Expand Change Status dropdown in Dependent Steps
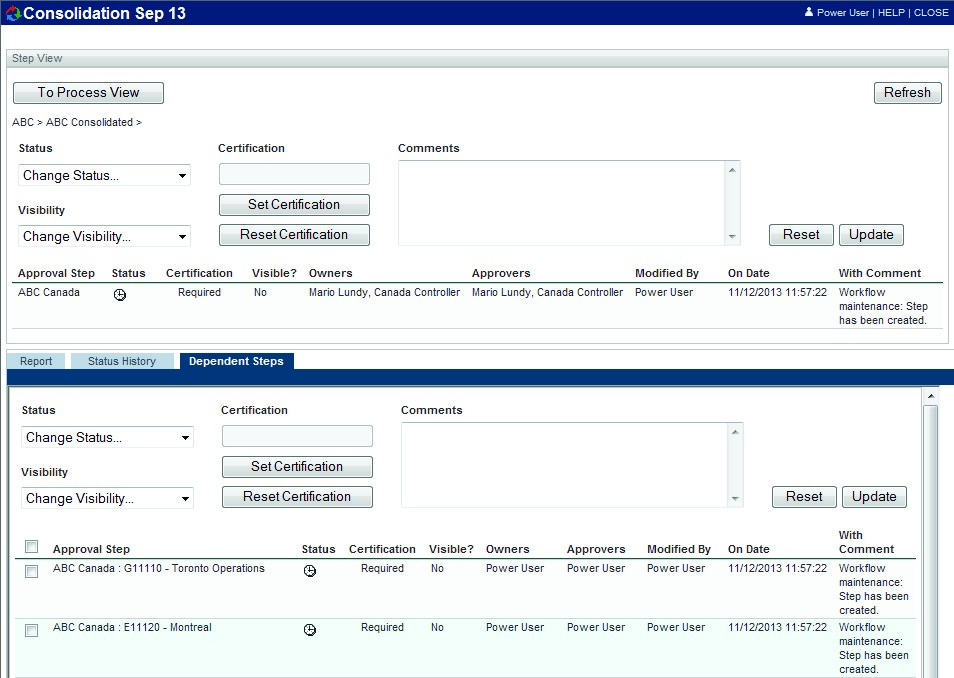Viewport: 954px width, 678px height. (107, 438)
